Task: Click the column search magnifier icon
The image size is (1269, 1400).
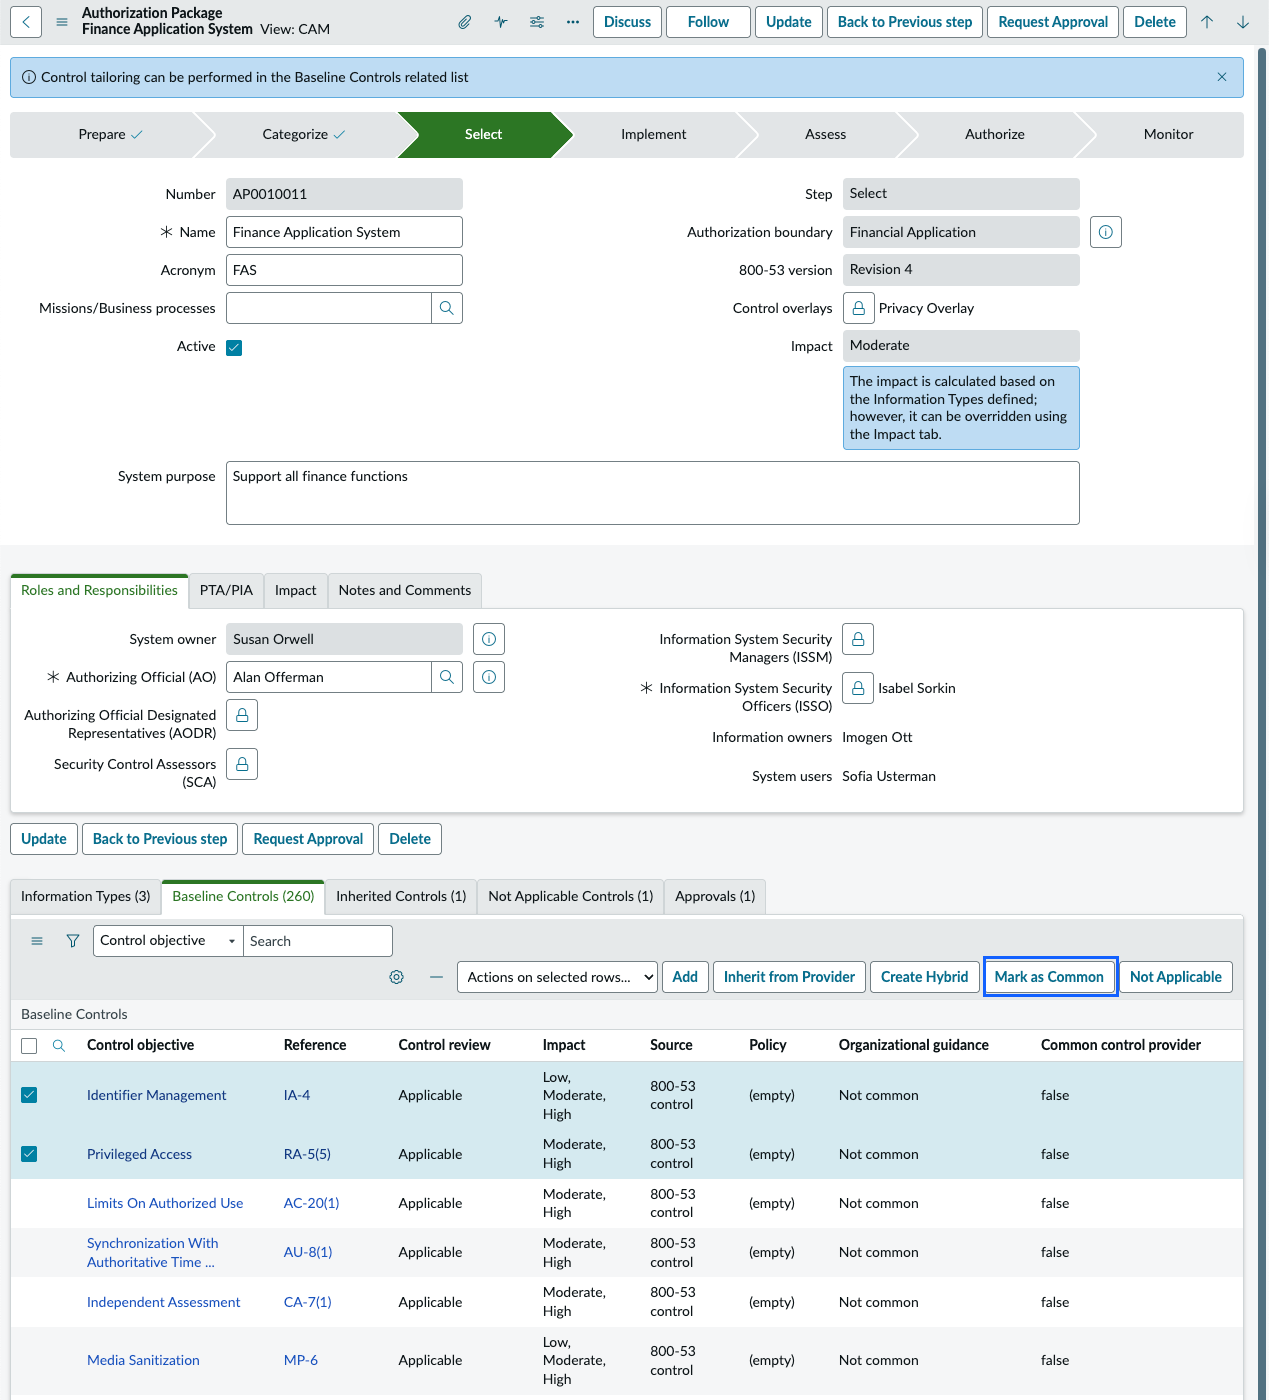Action: 59,1045
